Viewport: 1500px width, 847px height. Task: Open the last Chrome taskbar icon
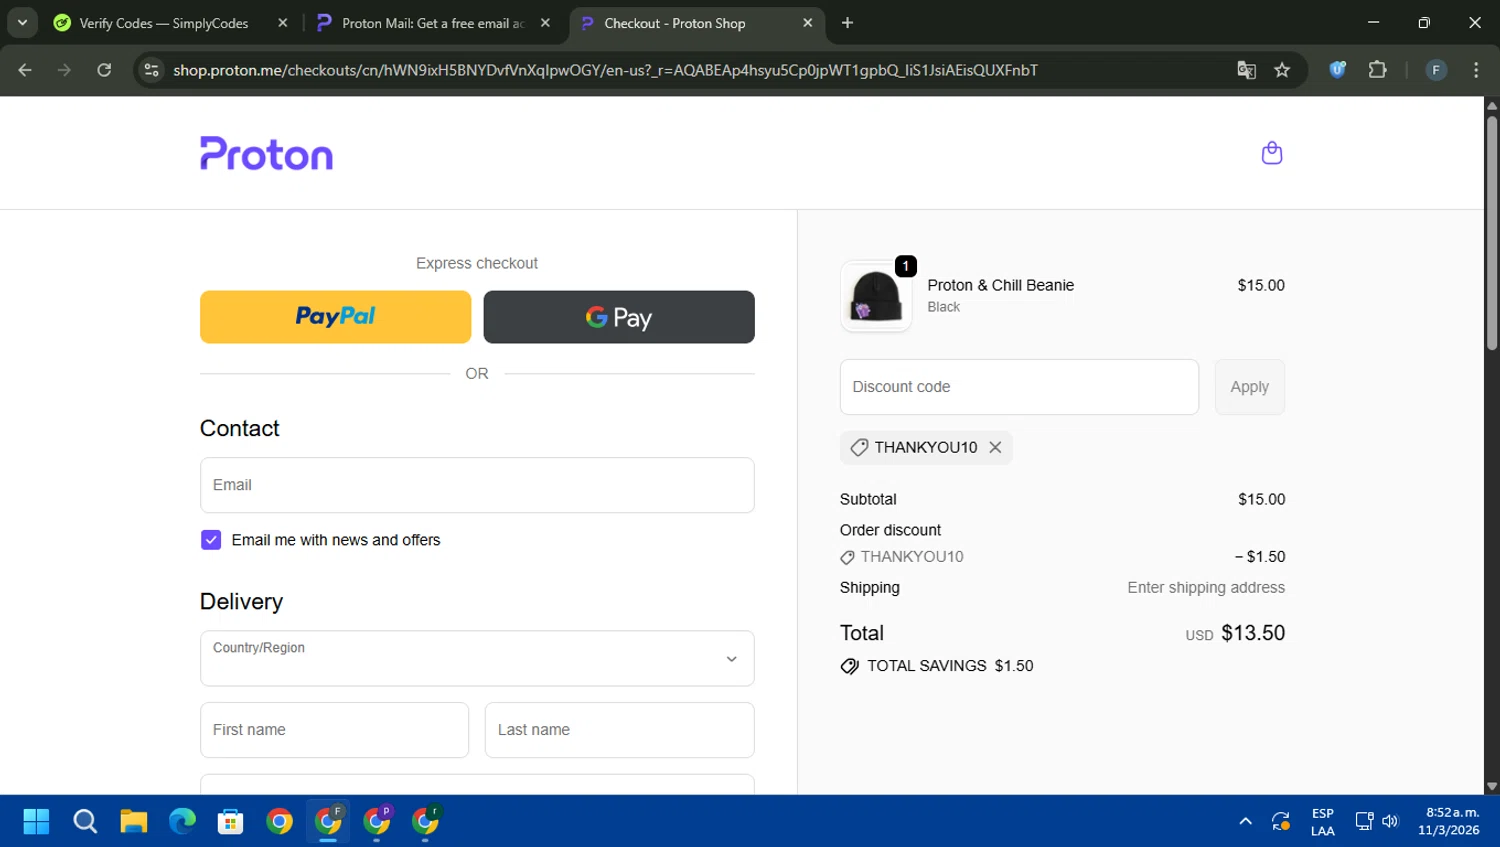pos(425,822)
